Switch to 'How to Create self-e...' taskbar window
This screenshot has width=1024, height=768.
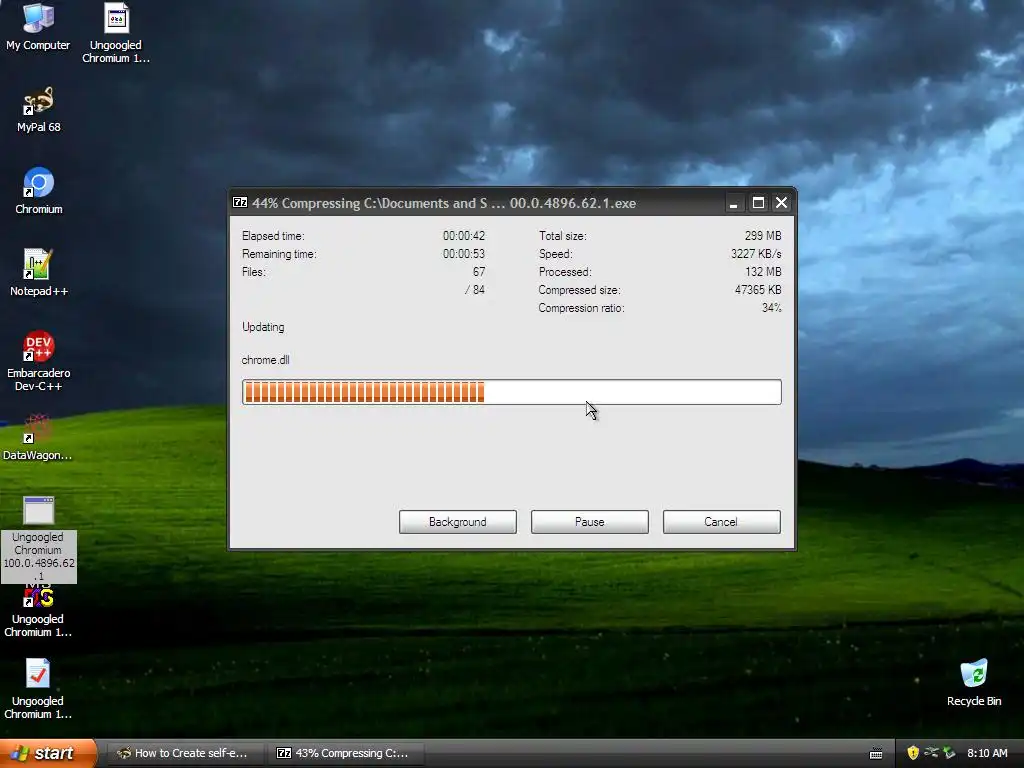coord(184,753)
